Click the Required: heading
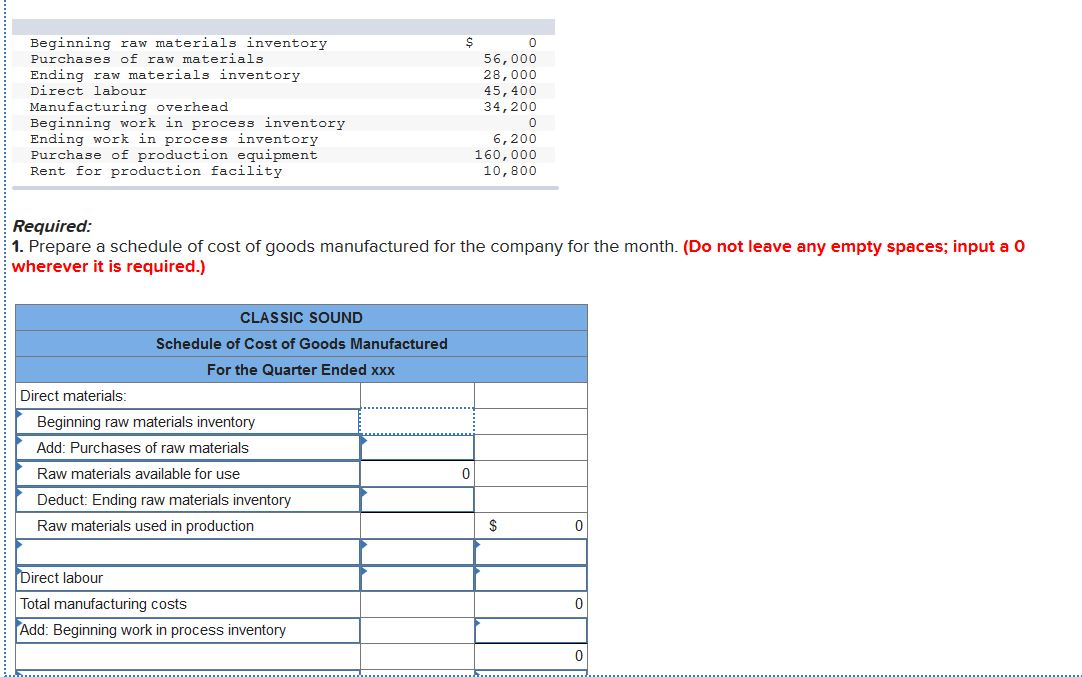Viewport: 1082px width, 677px height. (52, 226)
